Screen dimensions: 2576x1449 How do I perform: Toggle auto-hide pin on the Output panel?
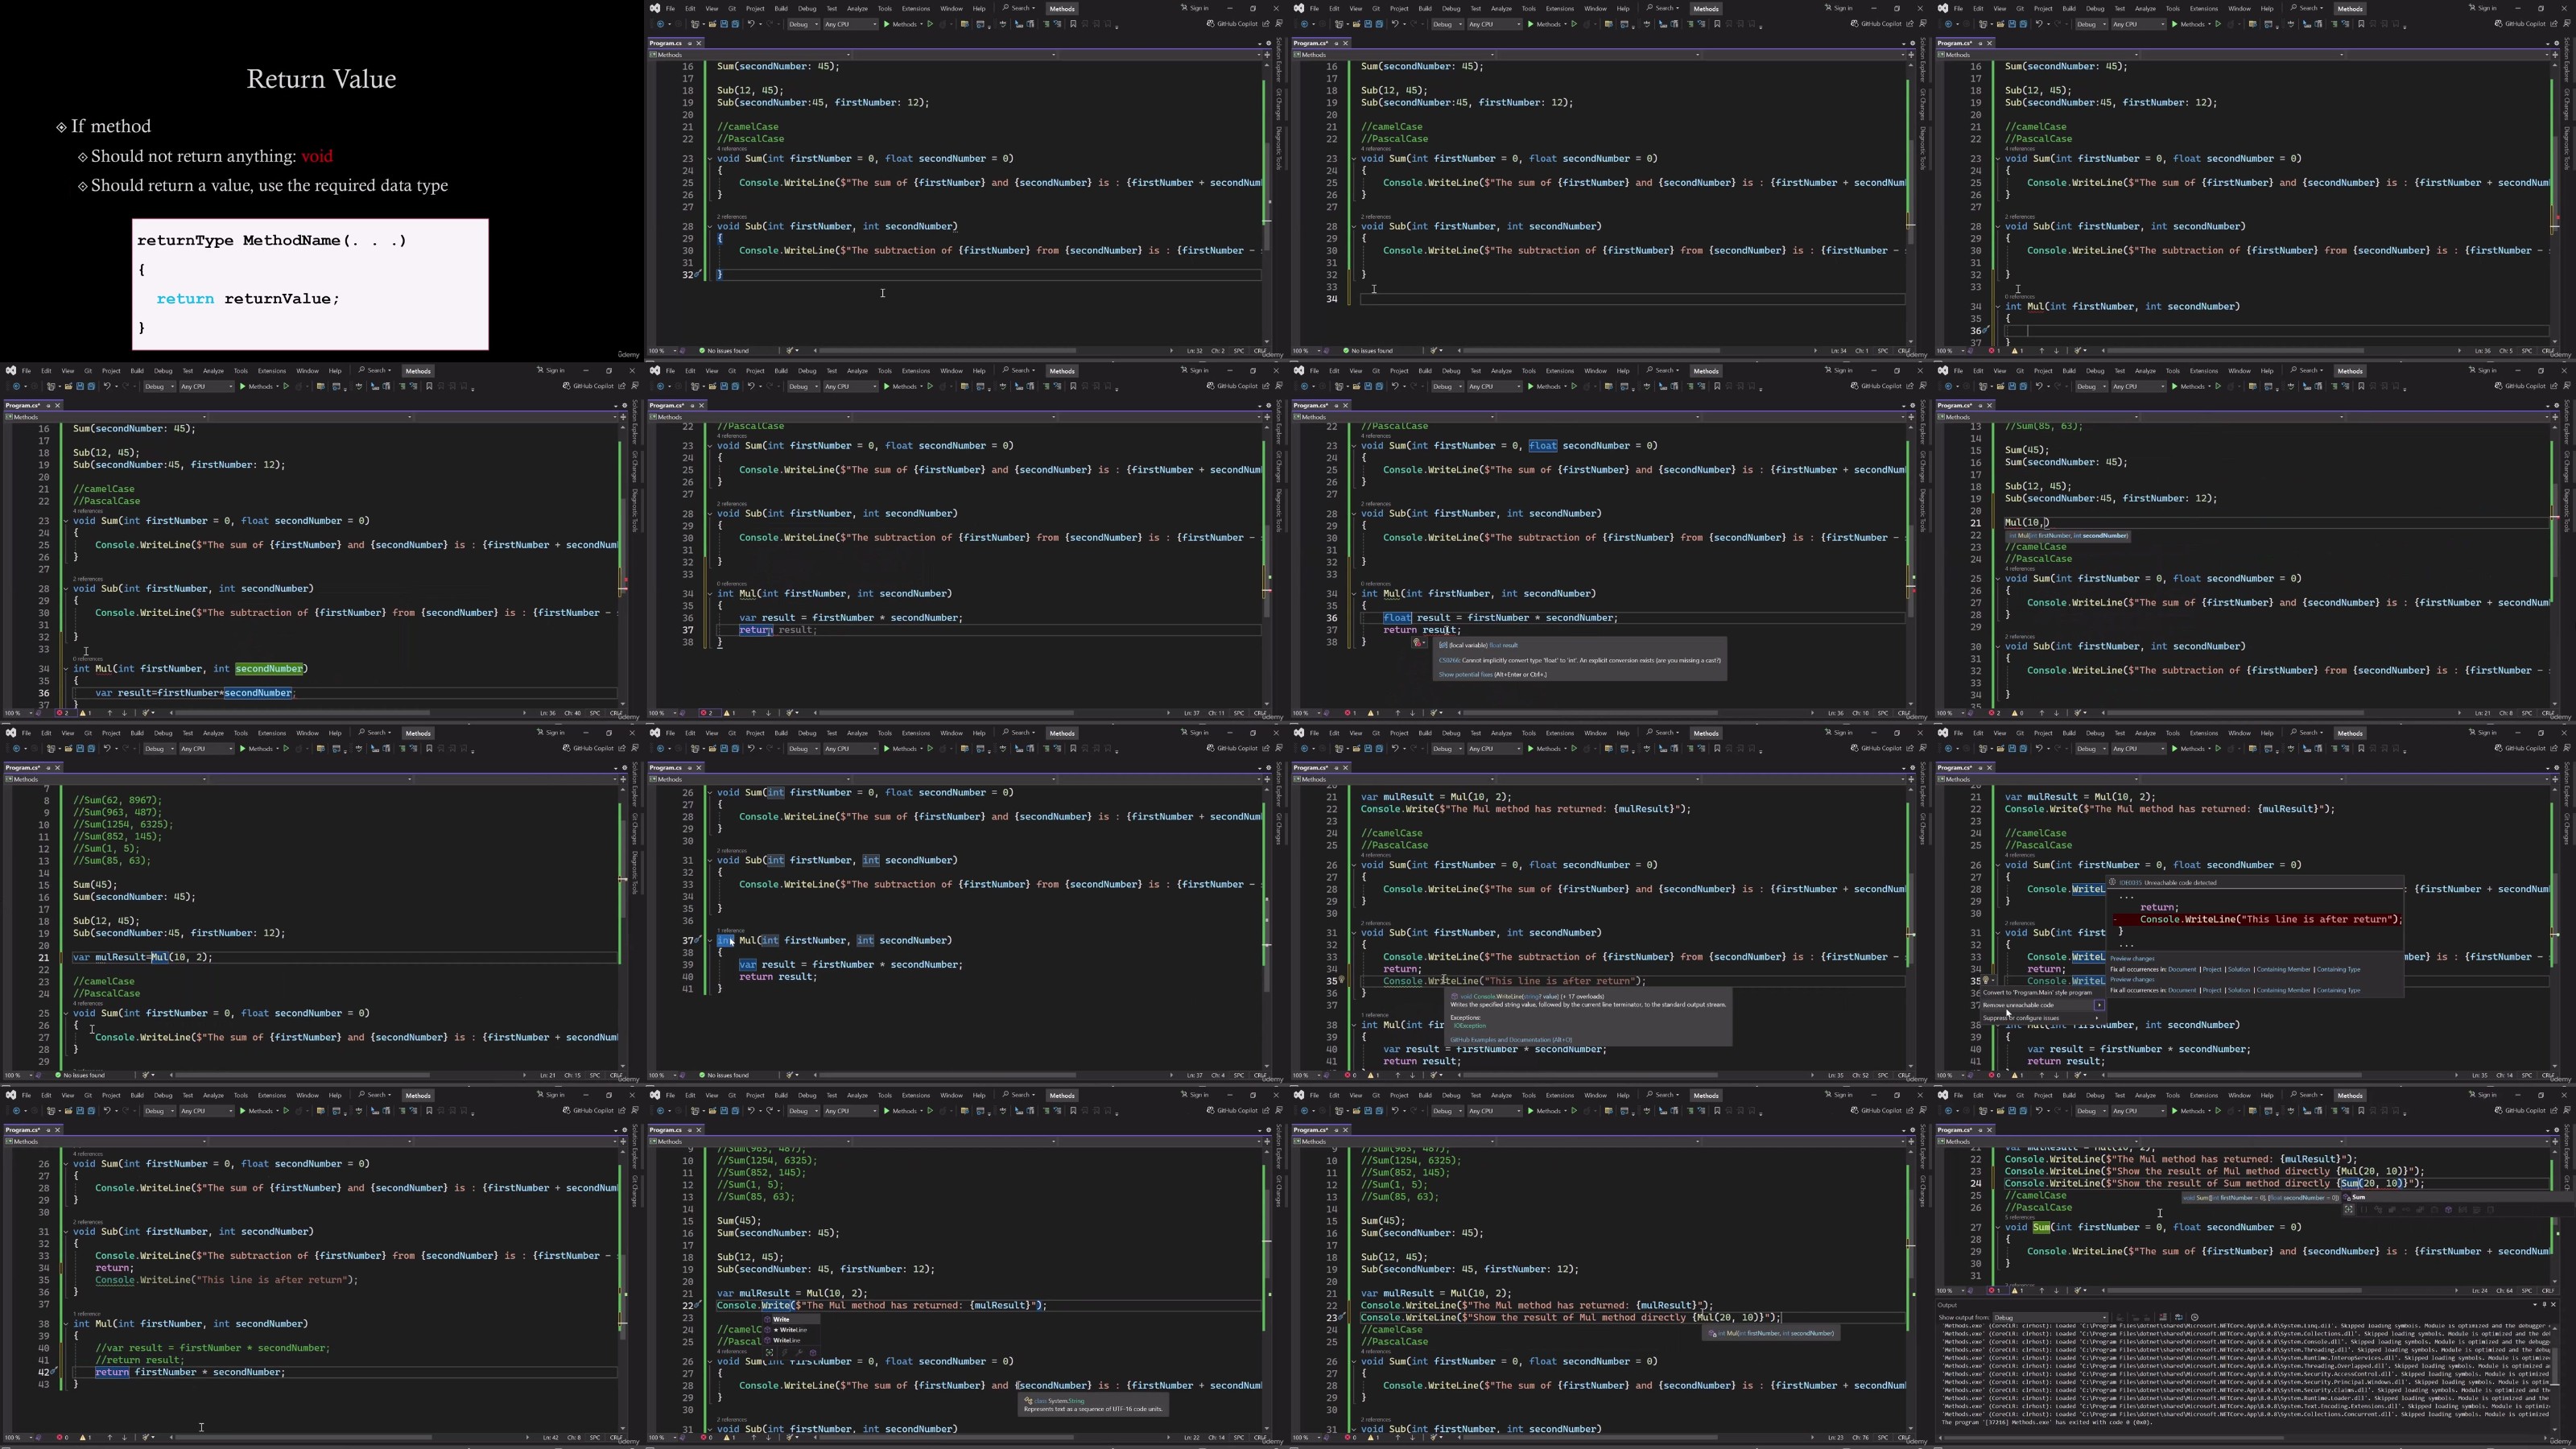tap(2544, 1305)
